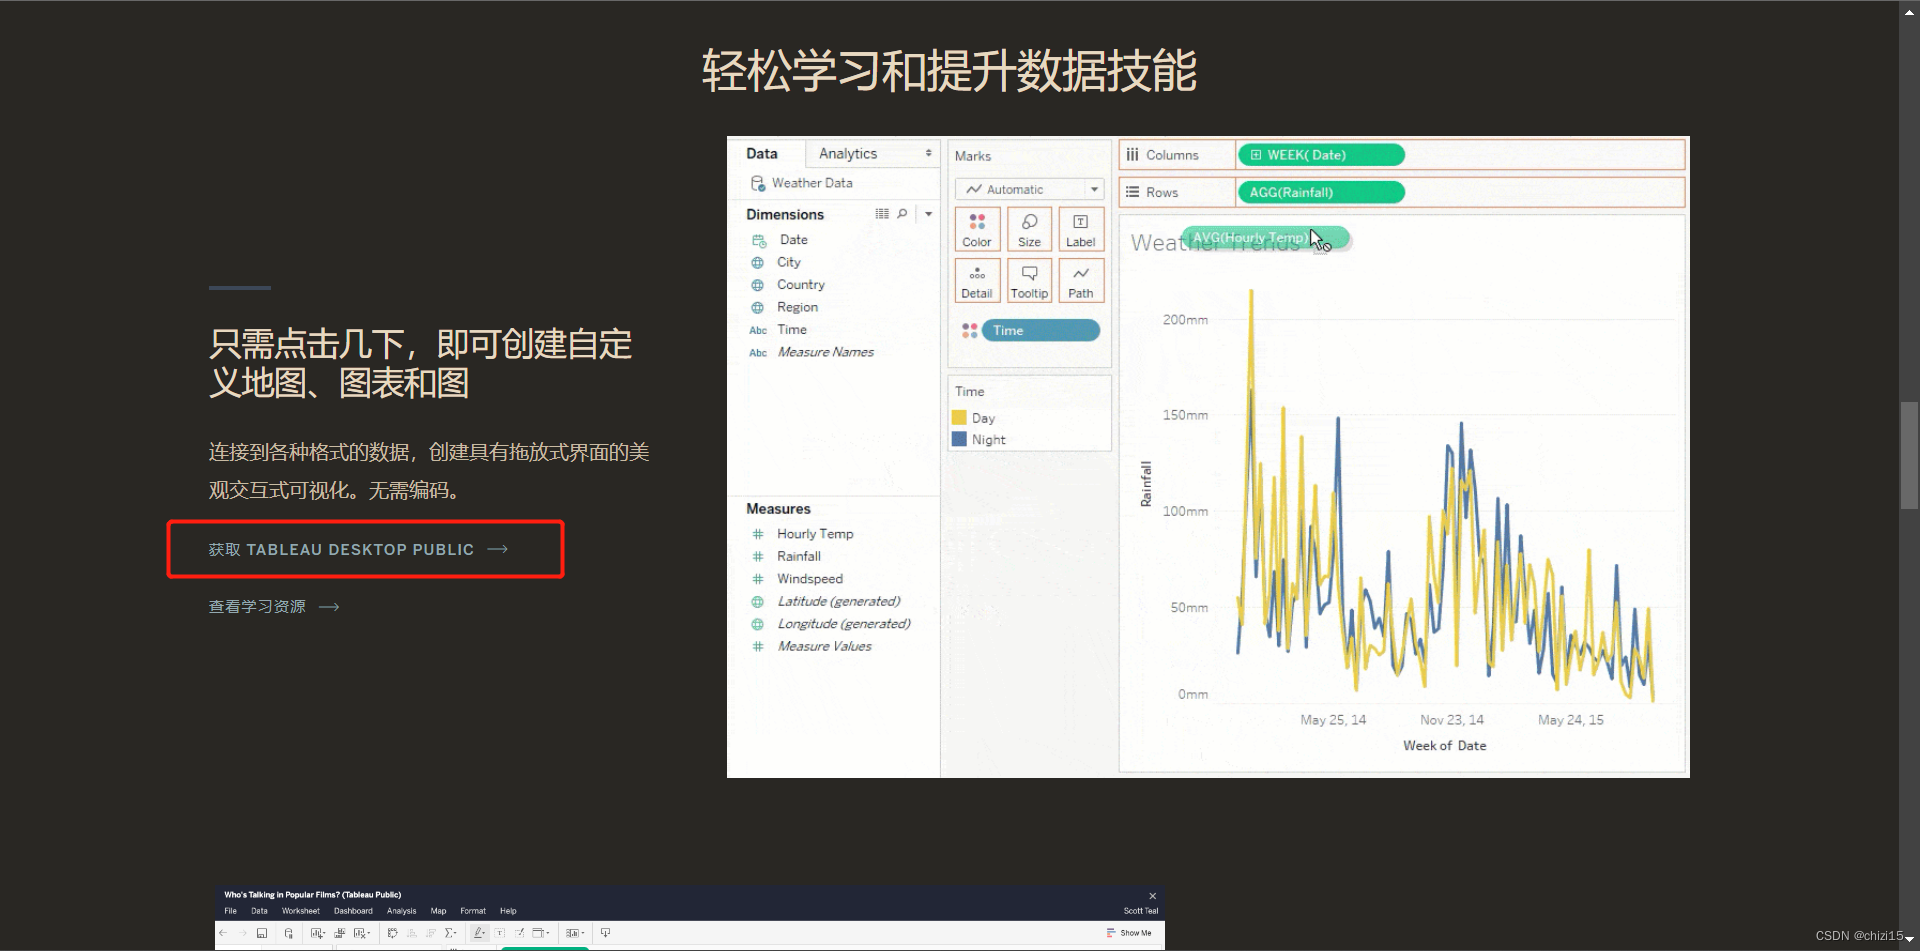The height and width of the screenshot is (951, 1920).
Task: Expand the Dimensions pane dropdown arrow
Action: click(x=929, y=213)
